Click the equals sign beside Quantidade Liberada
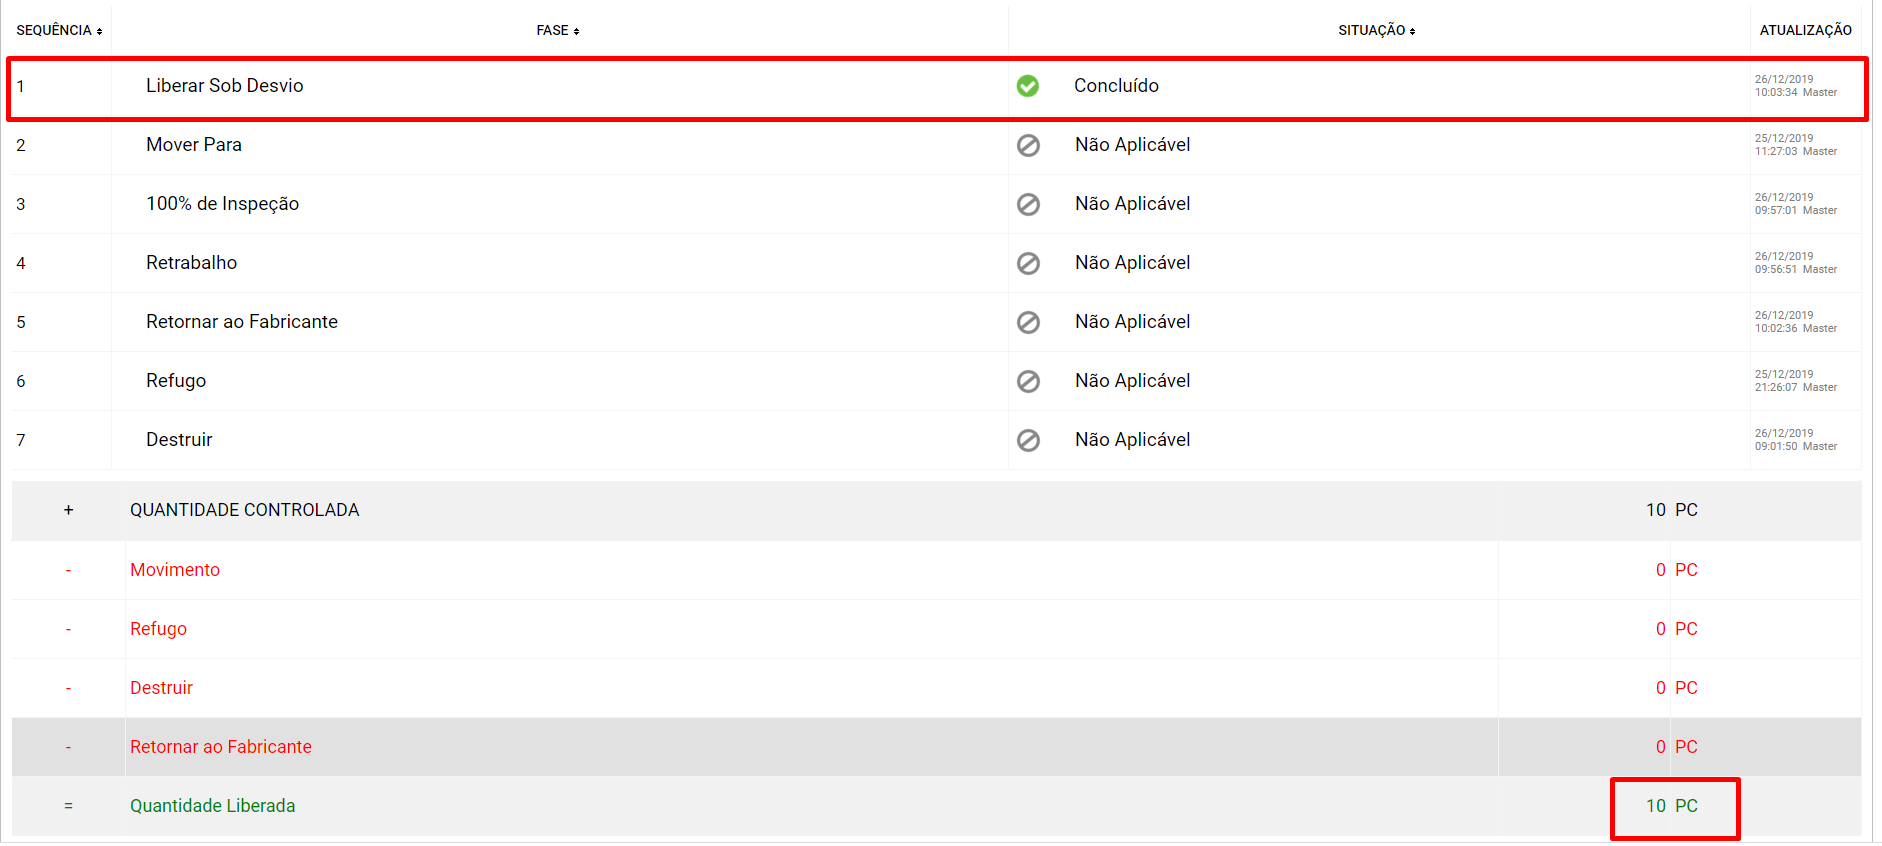Viewport: 1882px width, 846px height. point(68,806)
